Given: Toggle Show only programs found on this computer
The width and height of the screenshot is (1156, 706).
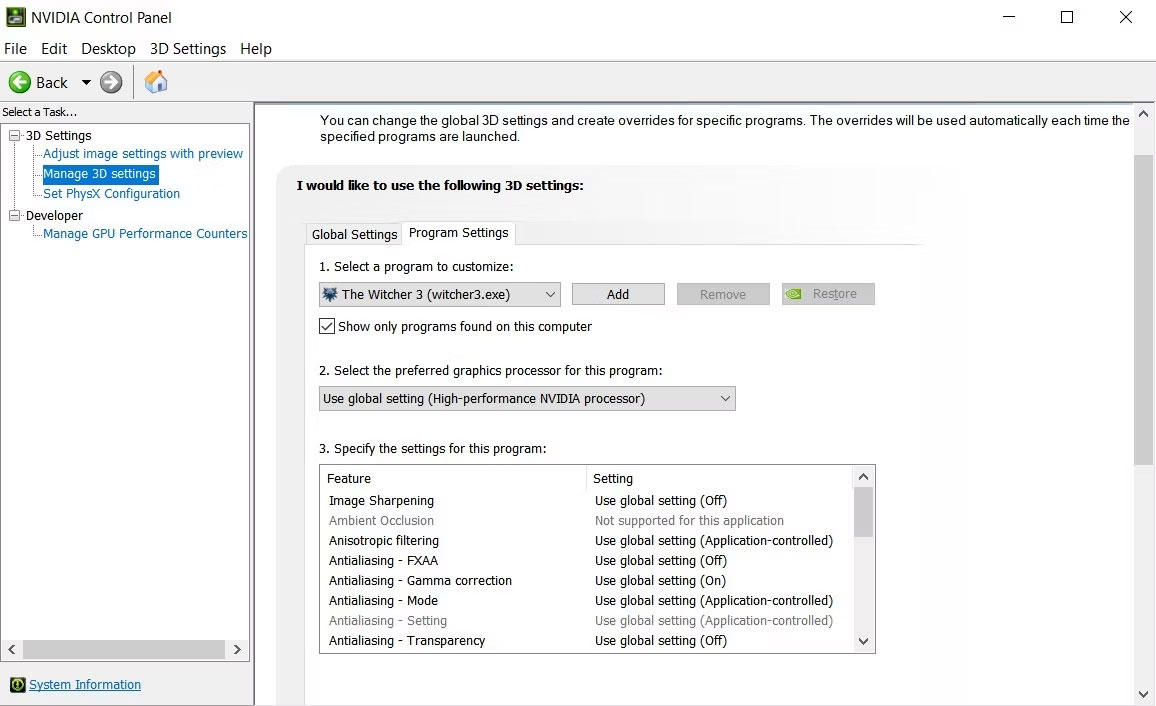Looking at the screenshot, I should 327,326.
